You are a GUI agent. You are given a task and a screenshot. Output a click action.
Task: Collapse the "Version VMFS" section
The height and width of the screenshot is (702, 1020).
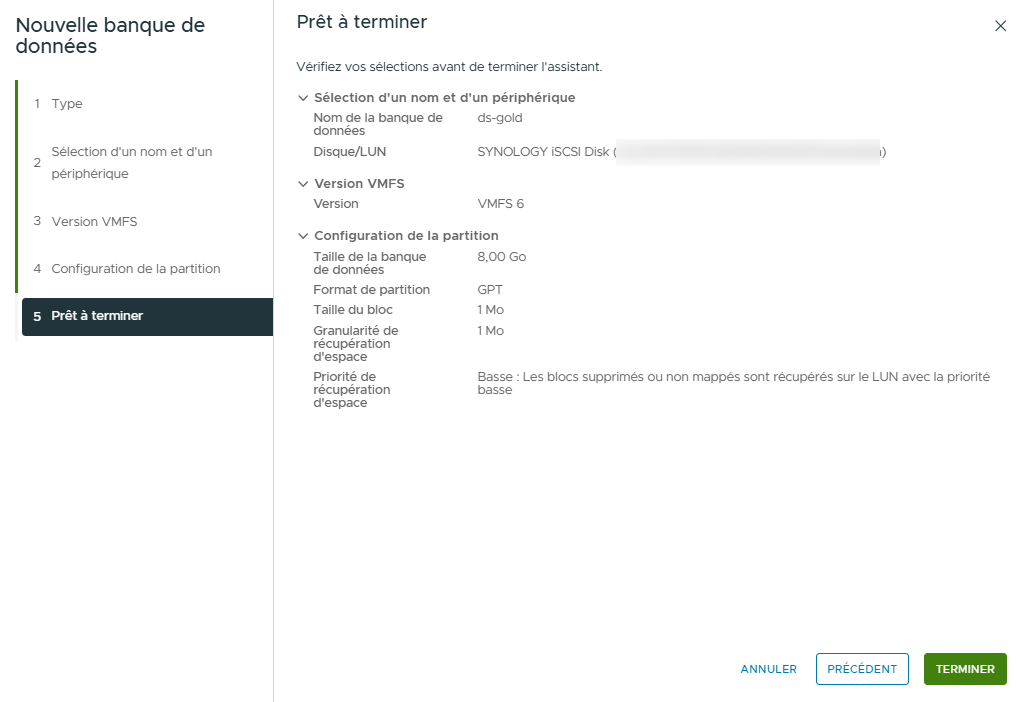pyautogui.click(x=303, y=183)
